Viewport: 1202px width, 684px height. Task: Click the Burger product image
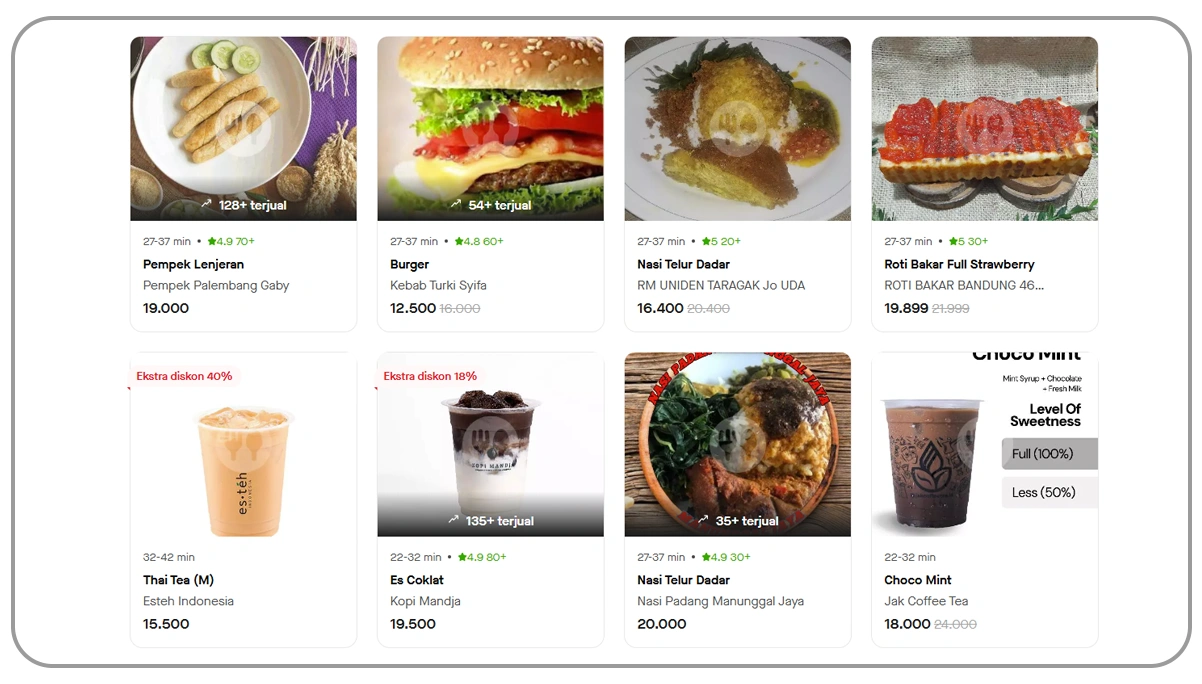tap(490, 129)
